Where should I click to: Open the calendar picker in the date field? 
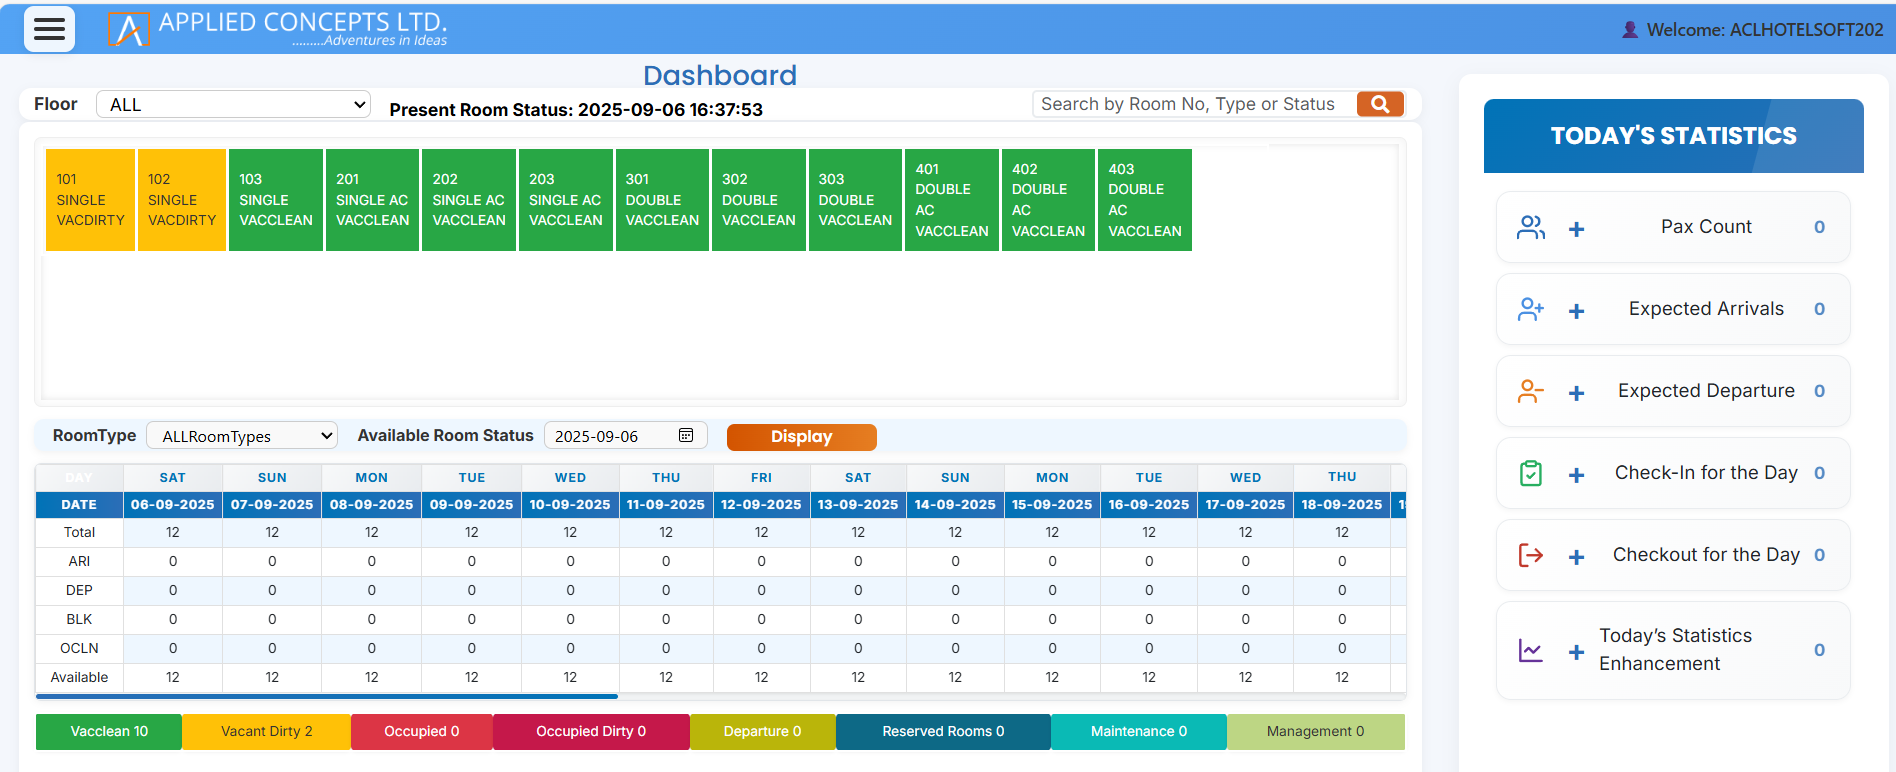(x=686, y=436)
